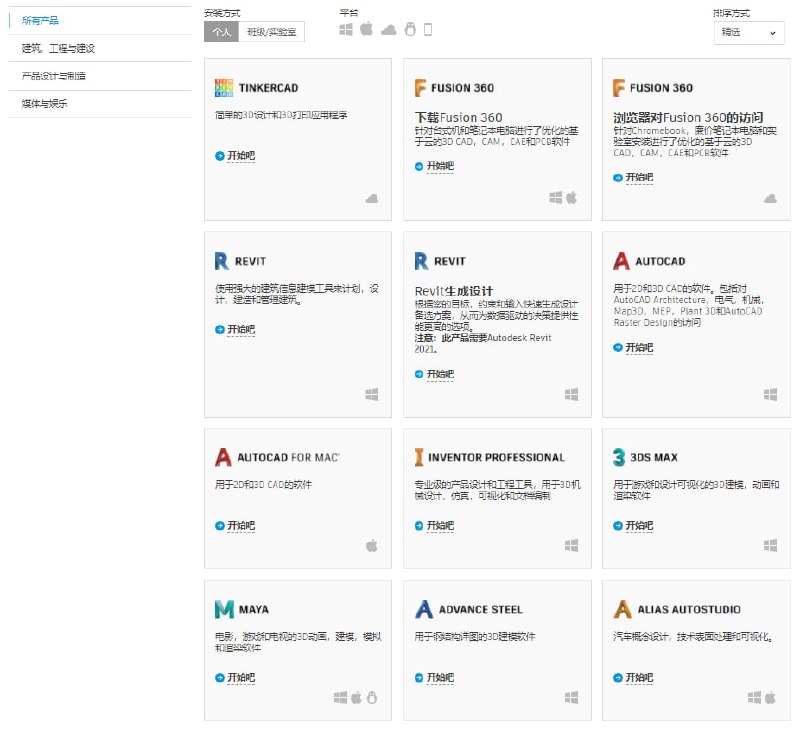The image size is (800, 730).
Task: Click the AutoCAD red A logo
Action: (621, 261)
